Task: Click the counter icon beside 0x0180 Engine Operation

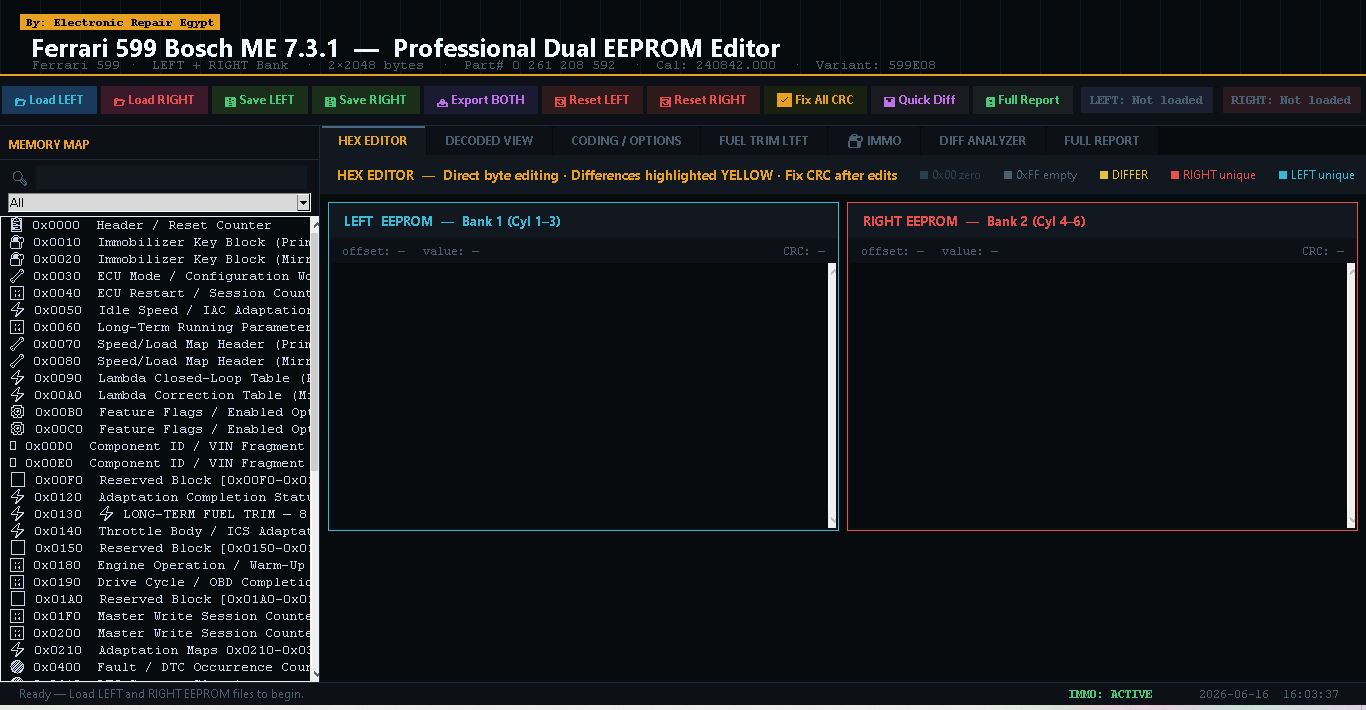Action: (17, 565)
